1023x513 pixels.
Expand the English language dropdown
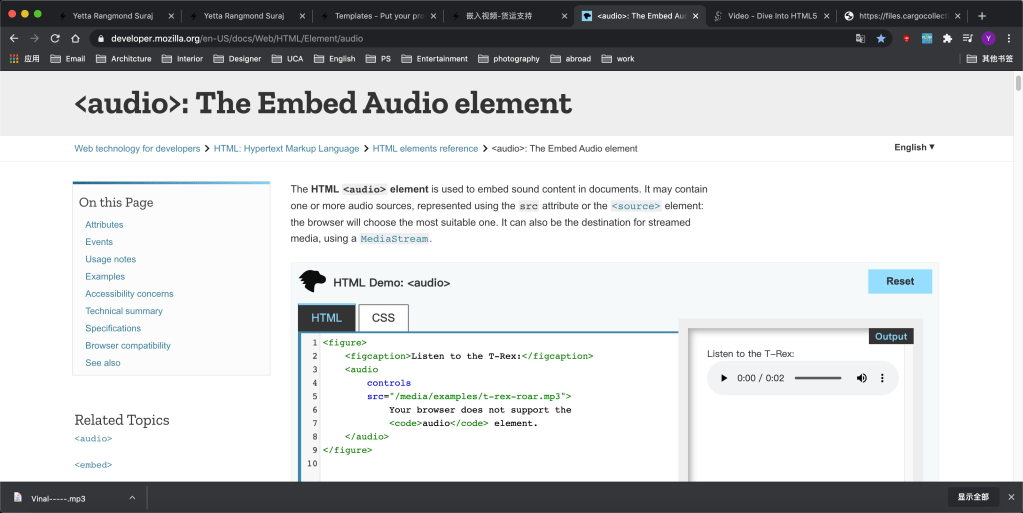(x=914, y=147)
